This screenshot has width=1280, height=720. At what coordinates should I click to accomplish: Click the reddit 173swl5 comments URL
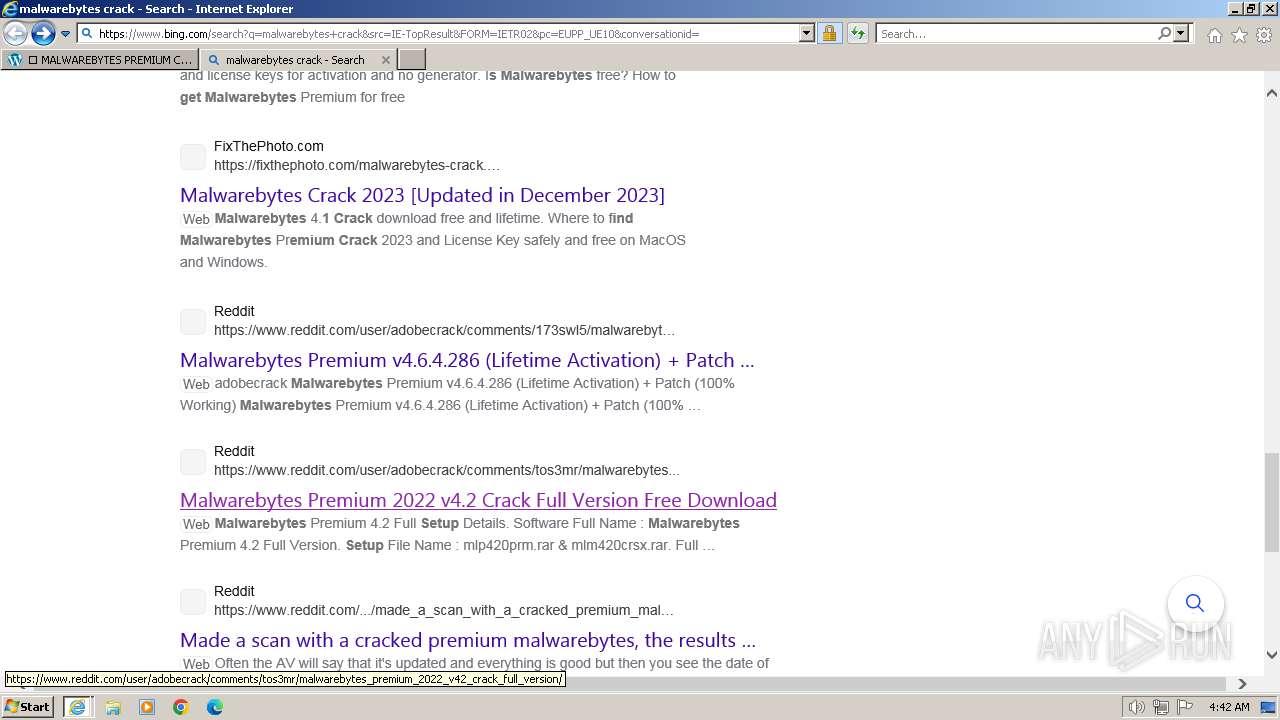[x=444, y=330]
